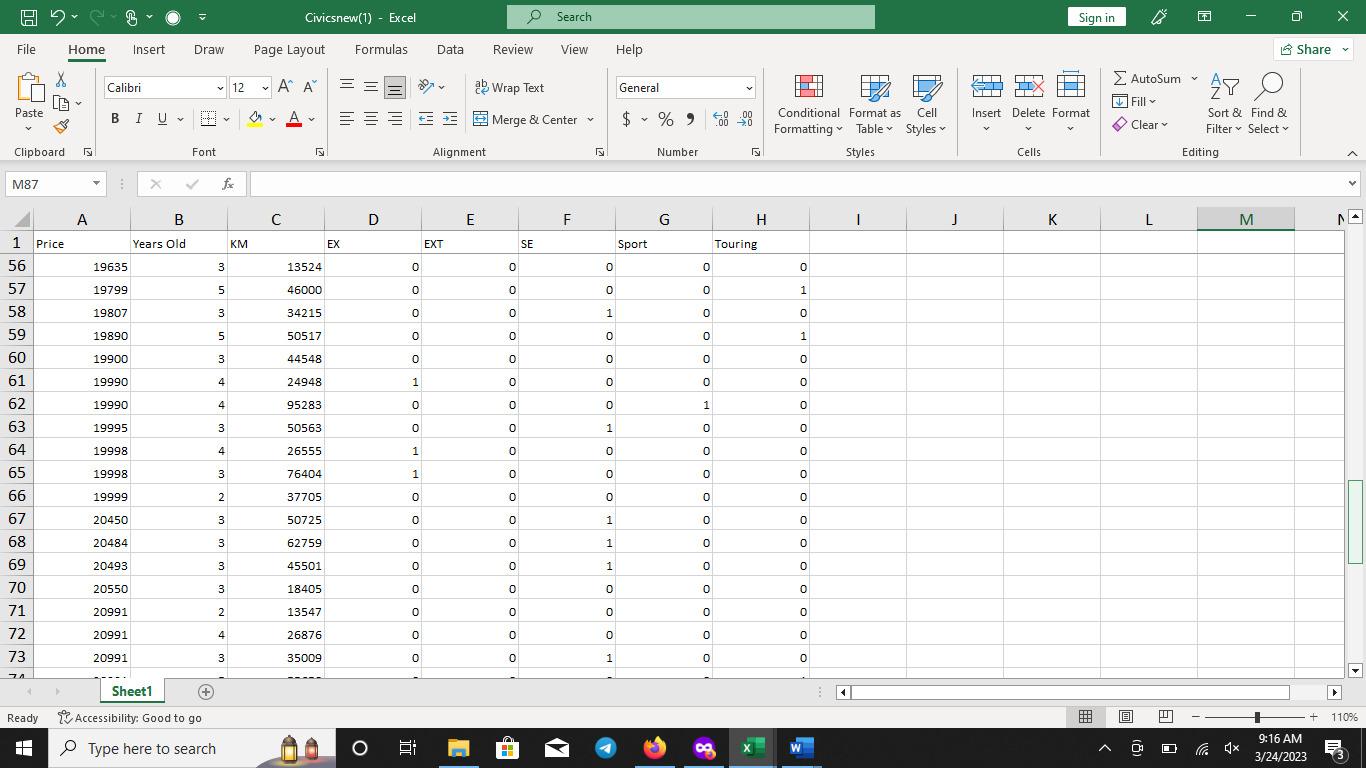Open the Name Box dropdown arrow
1366x768 pixels.
(x=96, y=184)
